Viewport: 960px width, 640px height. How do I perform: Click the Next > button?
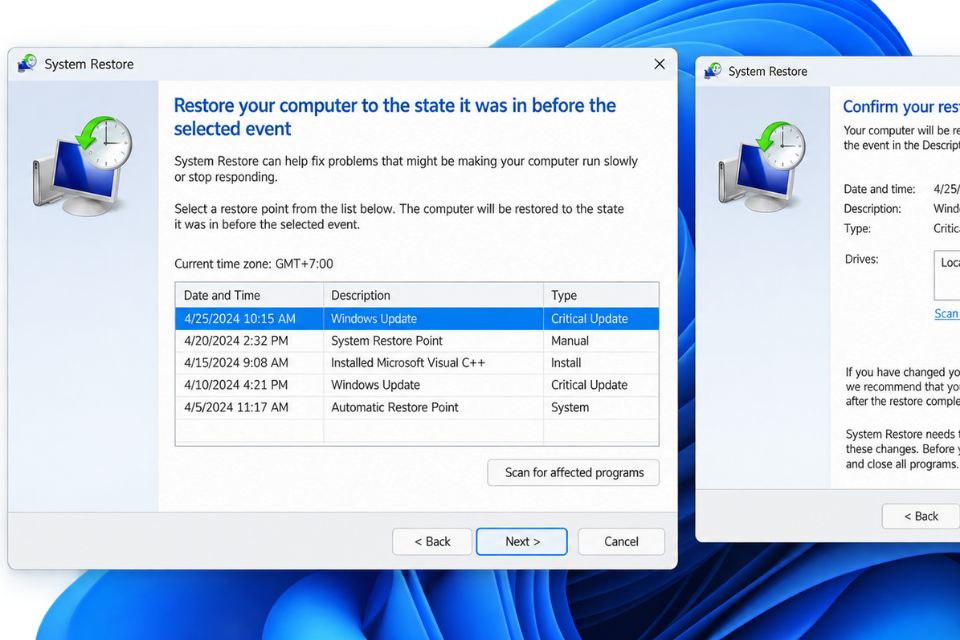click(x=522, y=541)
